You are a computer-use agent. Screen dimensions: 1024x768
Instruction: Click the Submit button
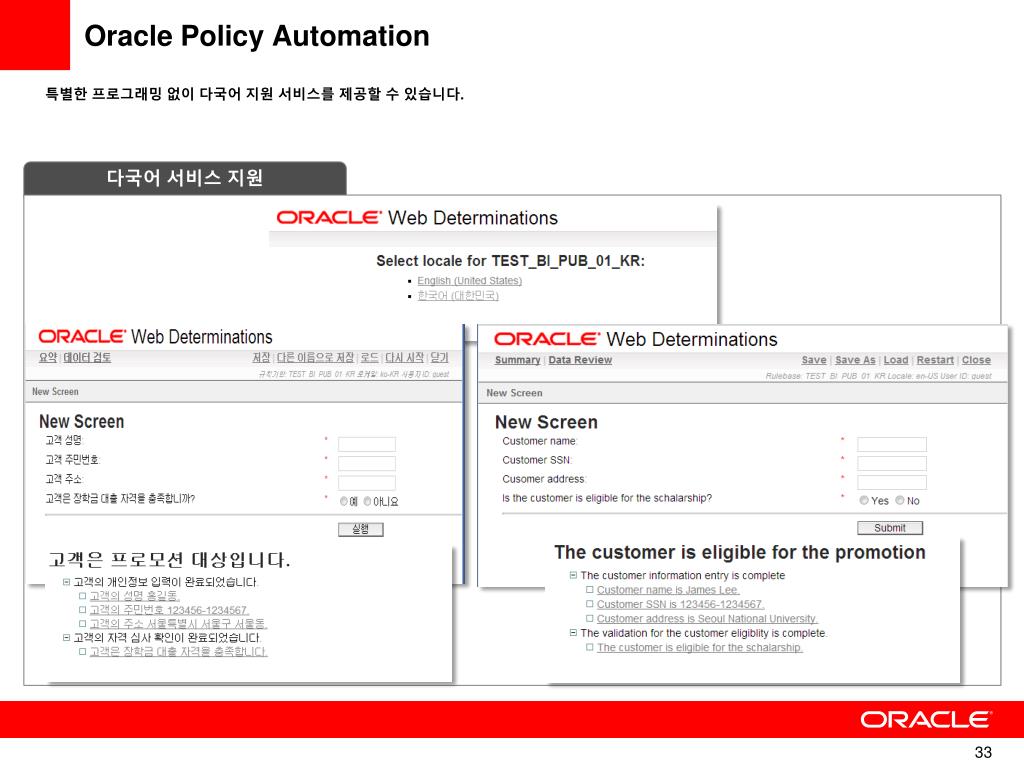[890, 528]
